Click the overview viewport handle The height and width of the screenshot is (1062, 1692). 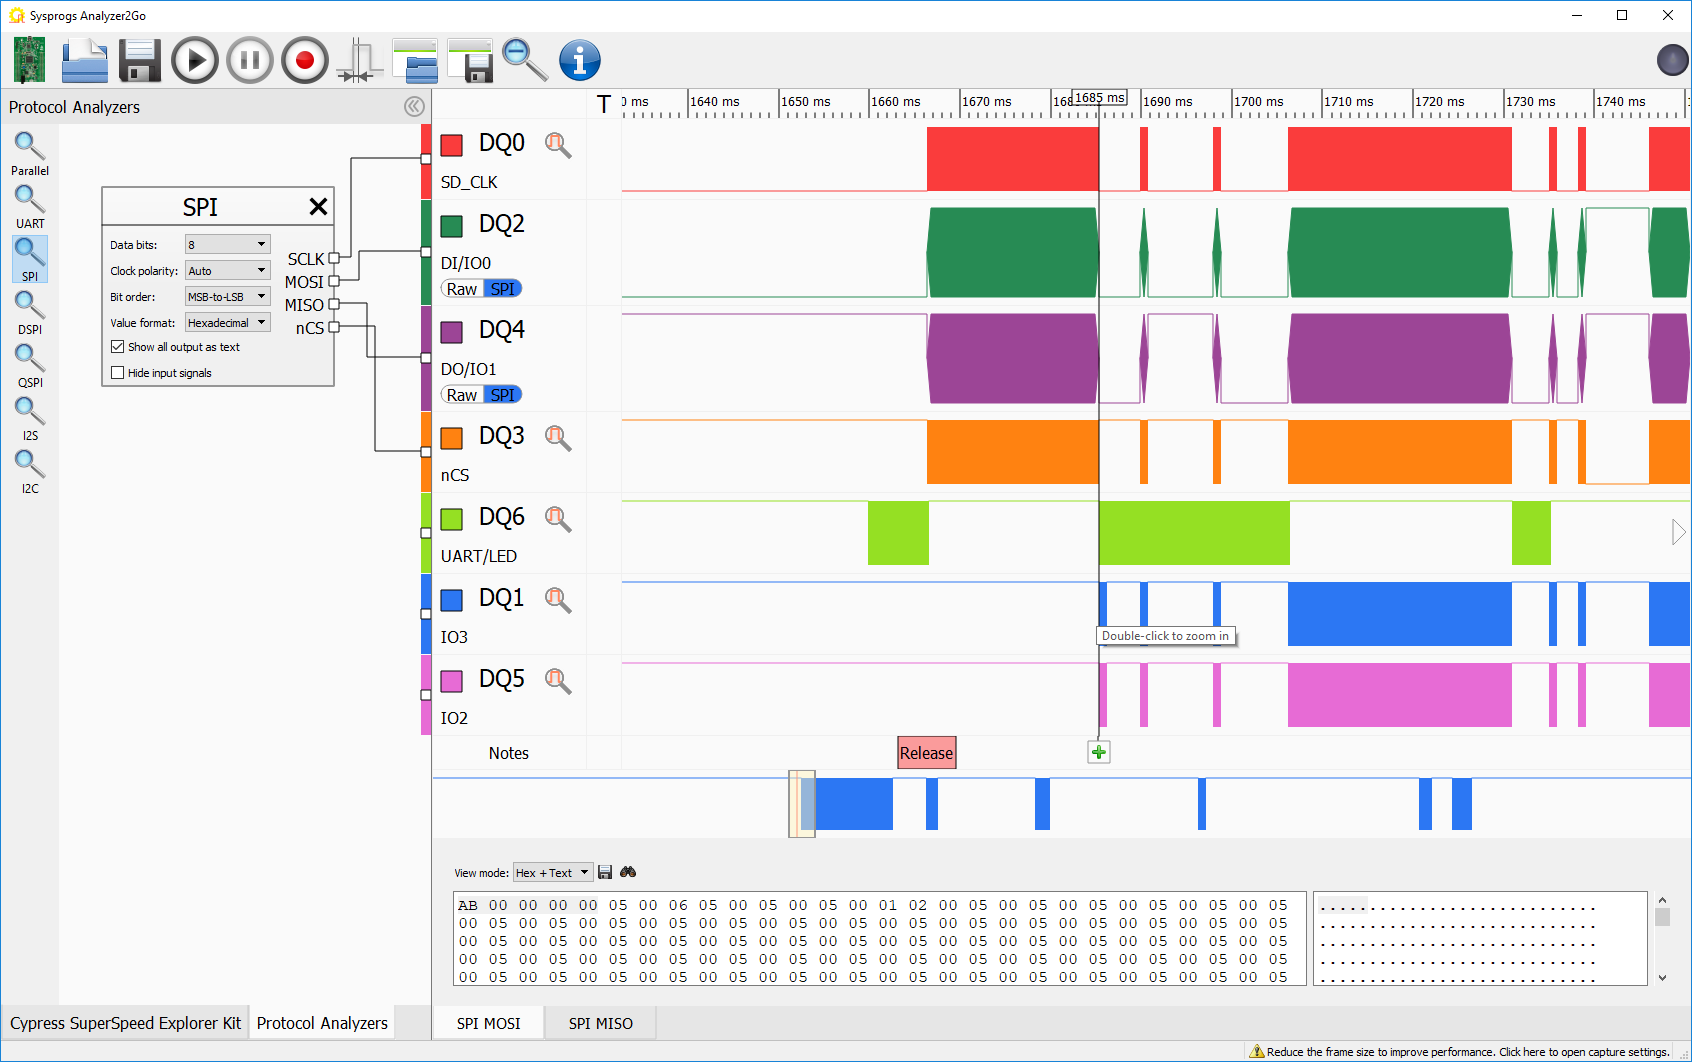click(802, 804)
